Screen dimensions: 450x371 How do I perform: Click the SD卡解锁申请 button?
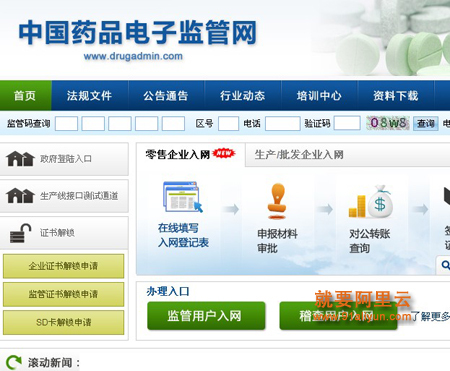tap(63, 322)
